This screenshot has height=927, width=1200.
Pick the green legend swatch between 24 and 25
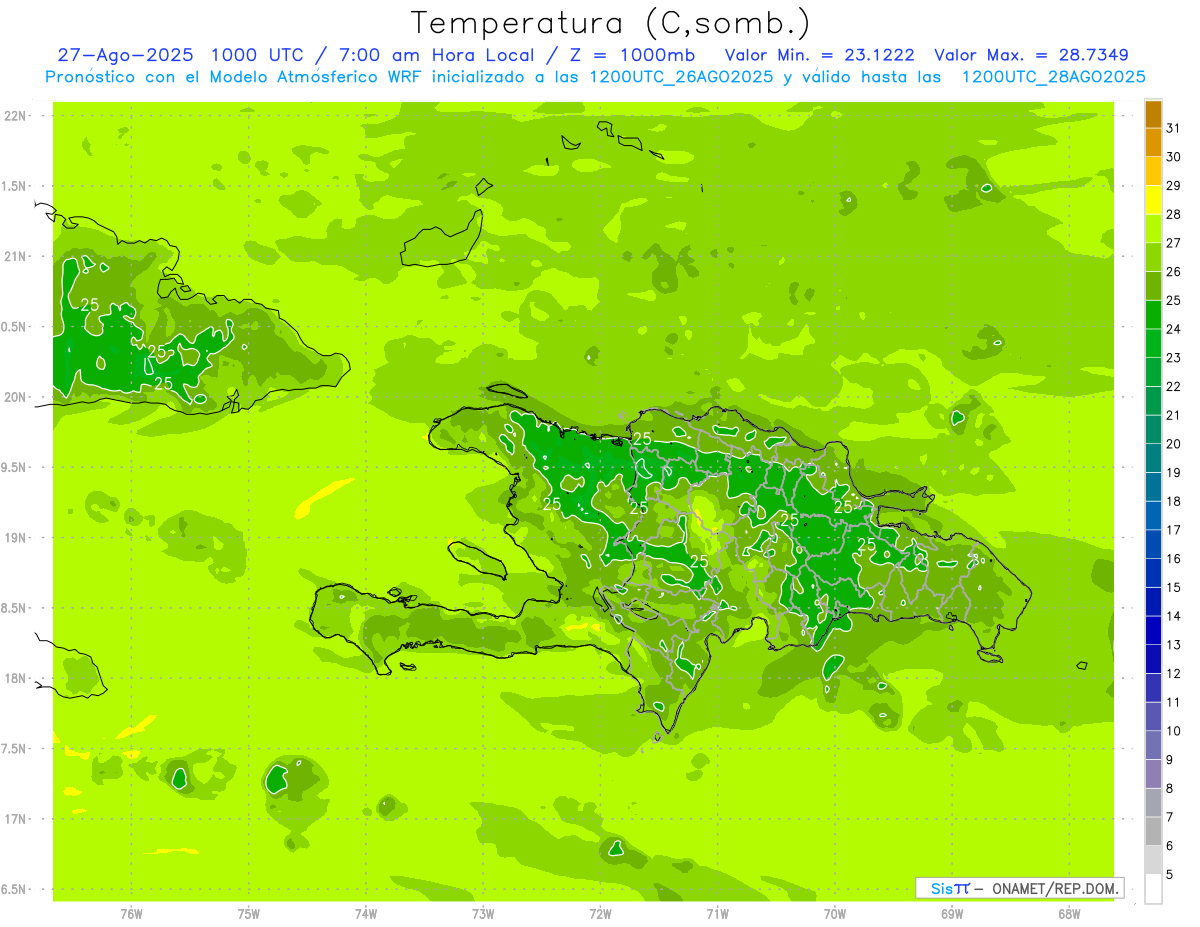[1153, 315]
